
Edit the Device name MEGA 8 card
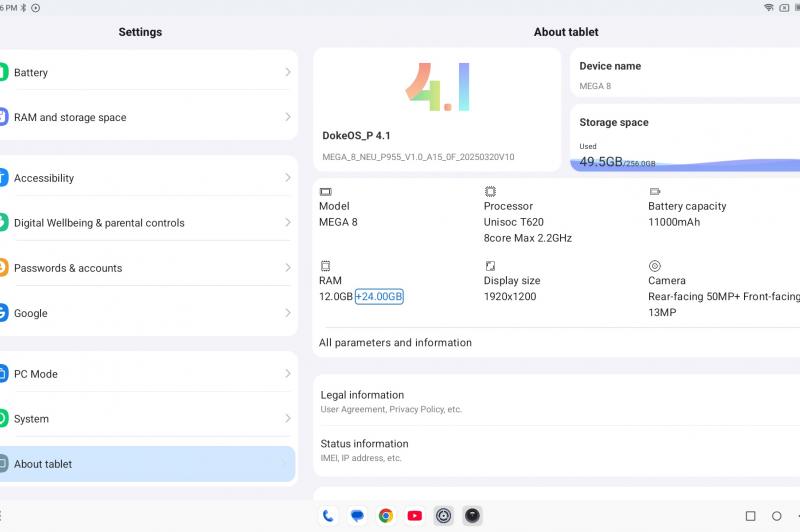tap(685, 73)
